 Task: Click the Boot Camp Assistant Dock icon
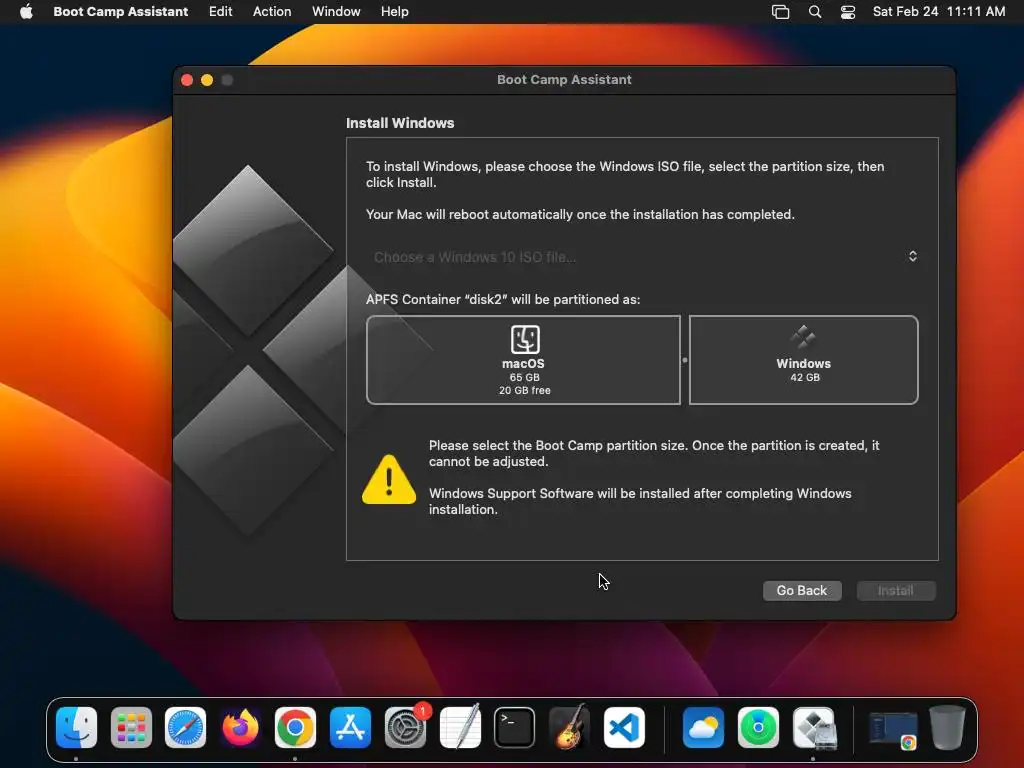tap(814, 728)
